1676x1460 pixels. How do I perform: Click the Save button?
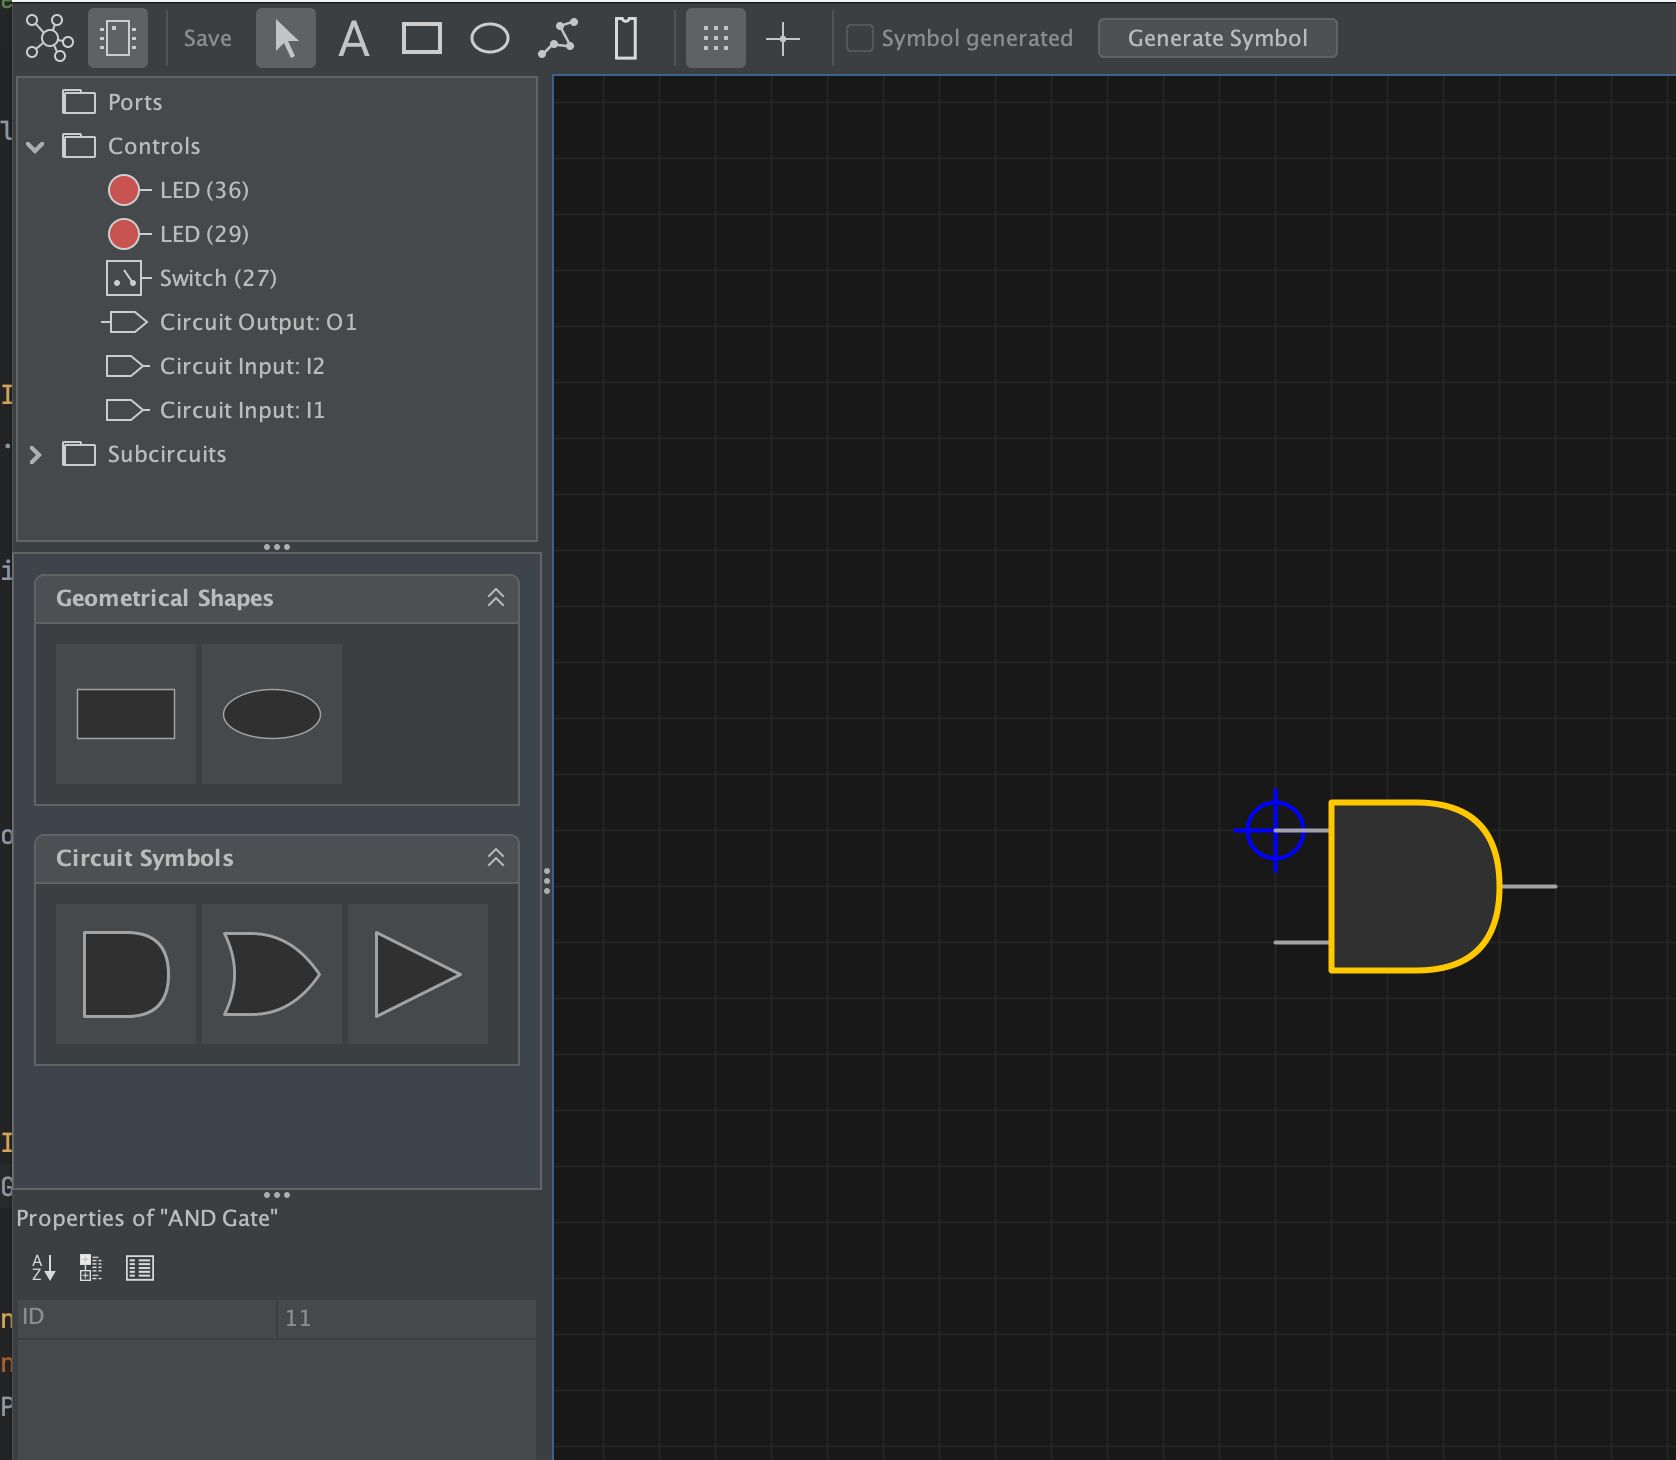[208, 38]
